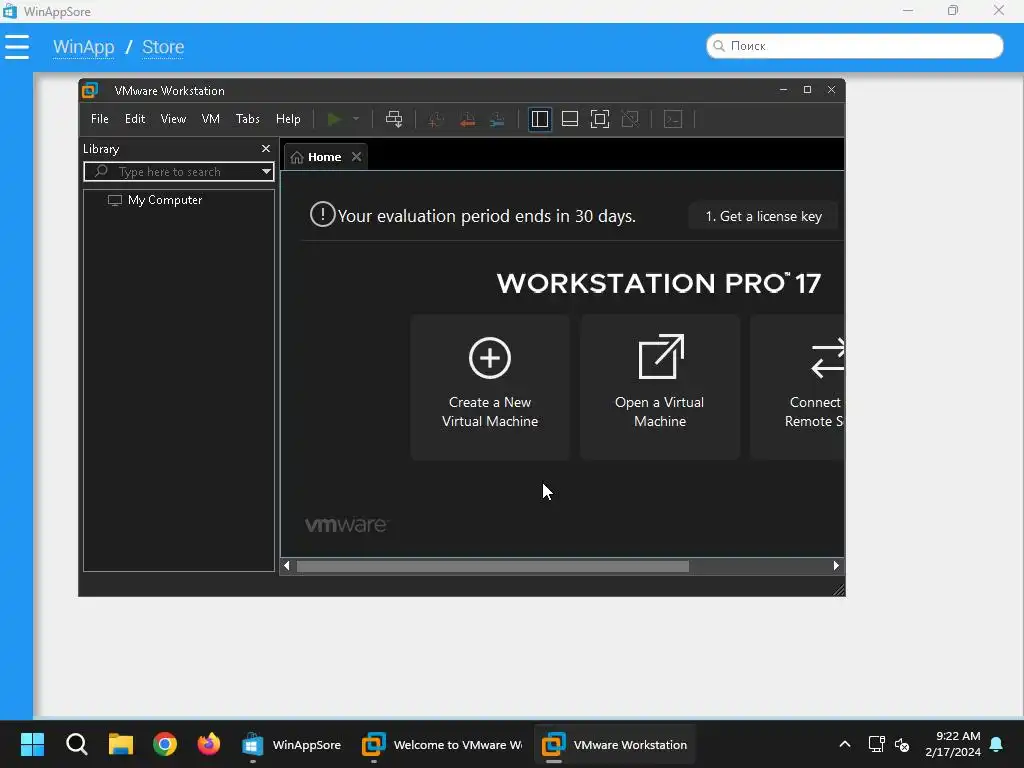Open the Windows Start menu
1024x768 pixels.
click(x=32, y=744)
